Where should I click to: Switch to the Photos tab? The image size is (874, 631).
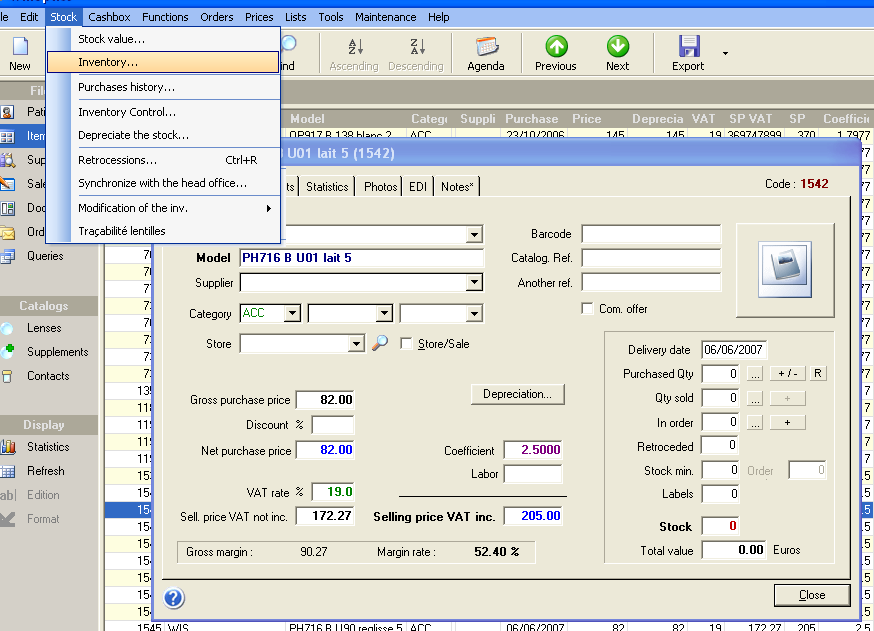(x=380, y=187)
